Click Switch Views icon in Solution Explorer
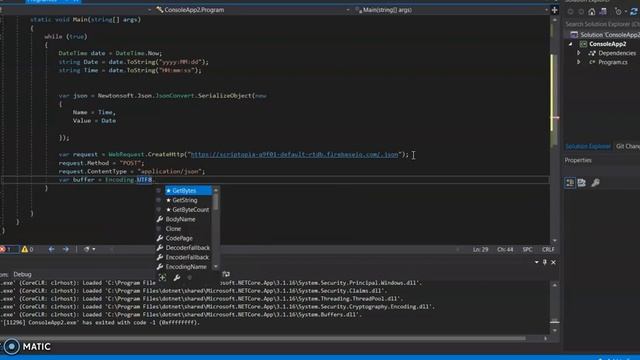The image size is (640, 360). [603, 12]
